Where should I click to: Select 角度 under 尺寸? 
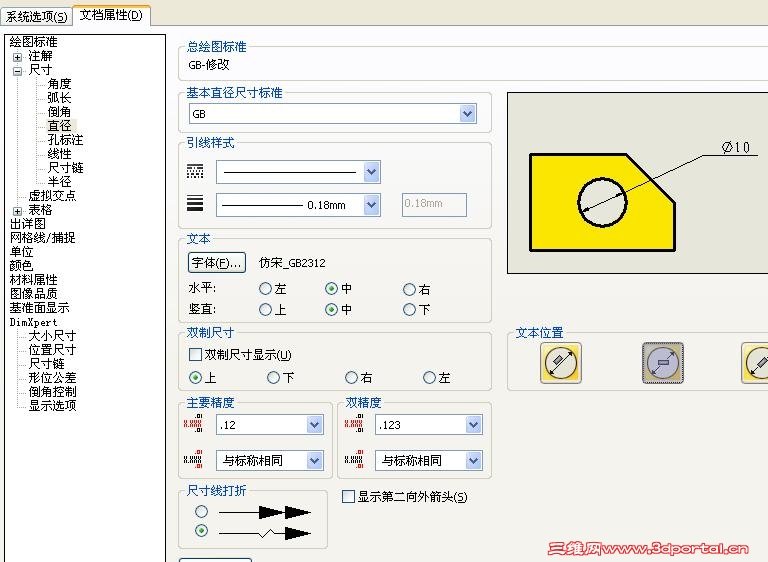pos(59,84)
